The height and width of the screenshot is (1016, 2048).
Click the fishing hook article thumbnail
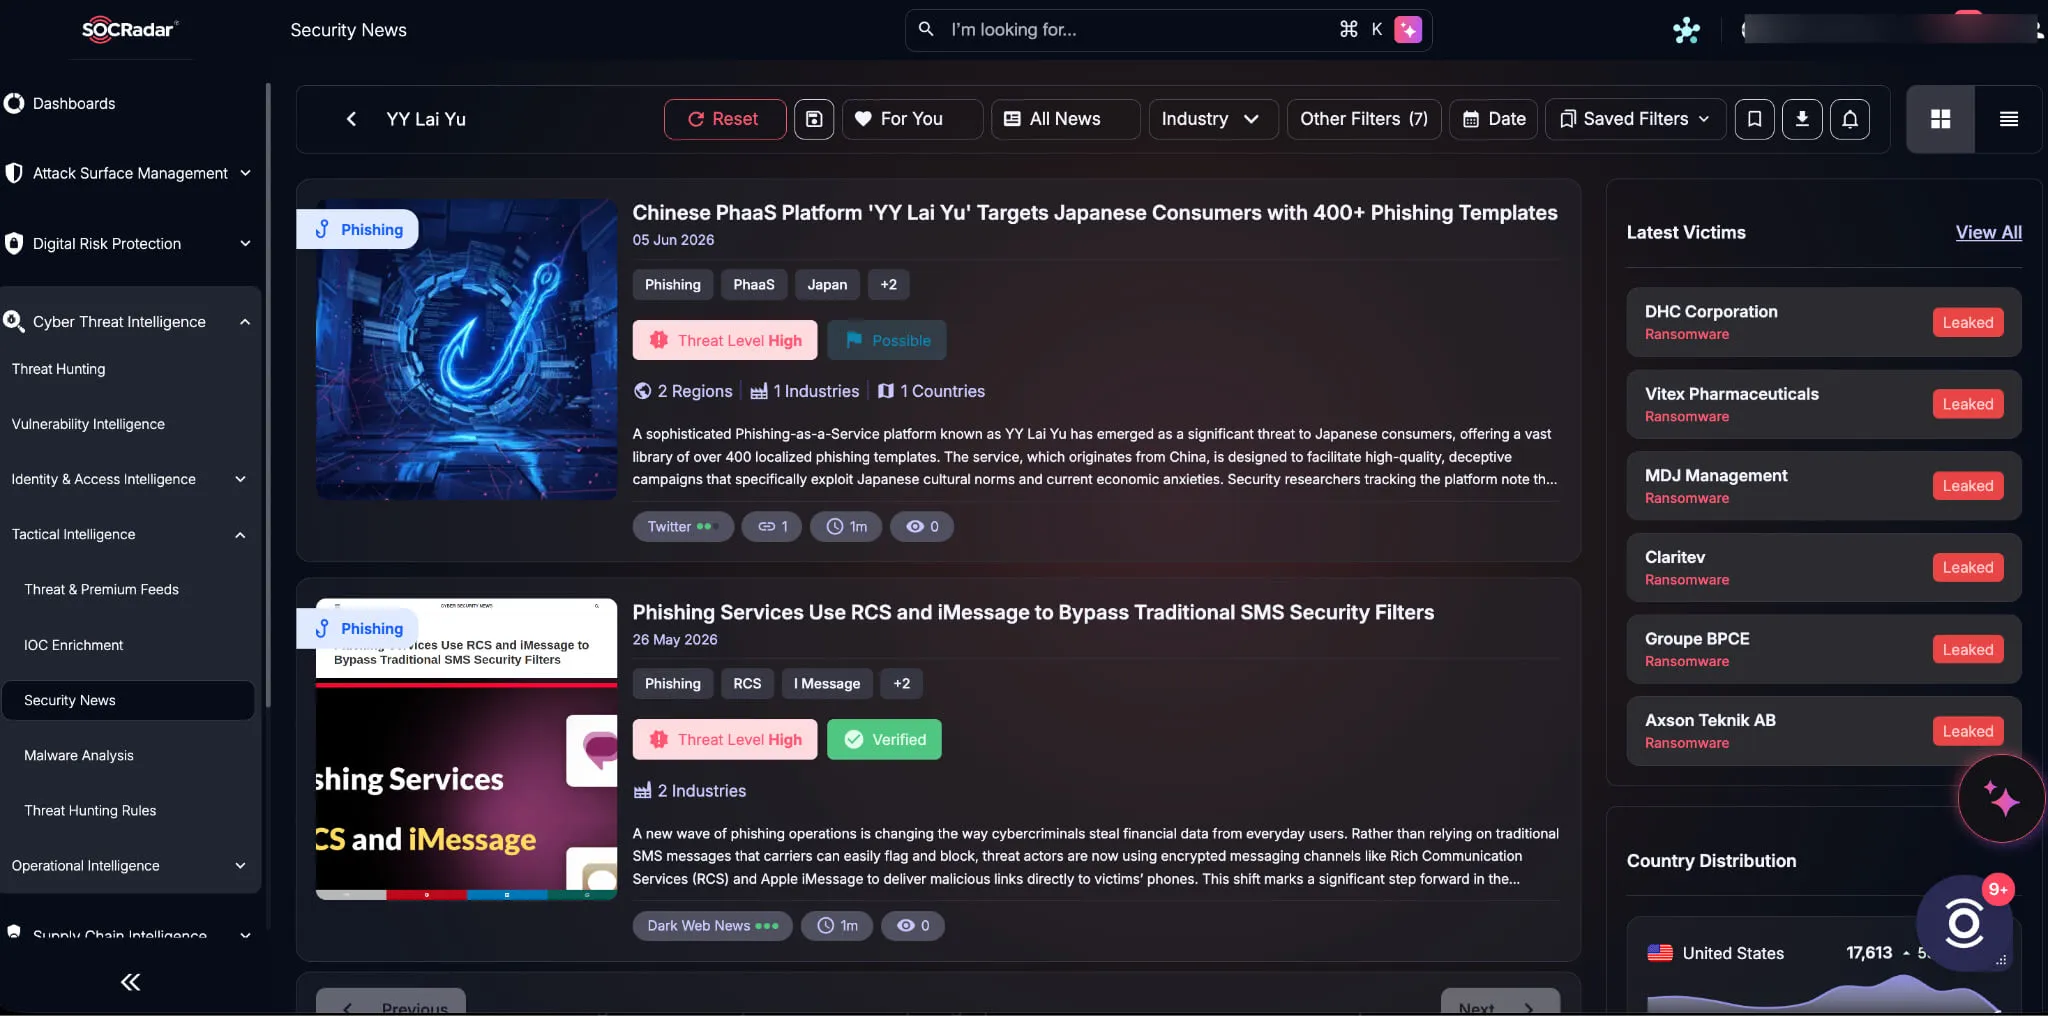(466, 350)
